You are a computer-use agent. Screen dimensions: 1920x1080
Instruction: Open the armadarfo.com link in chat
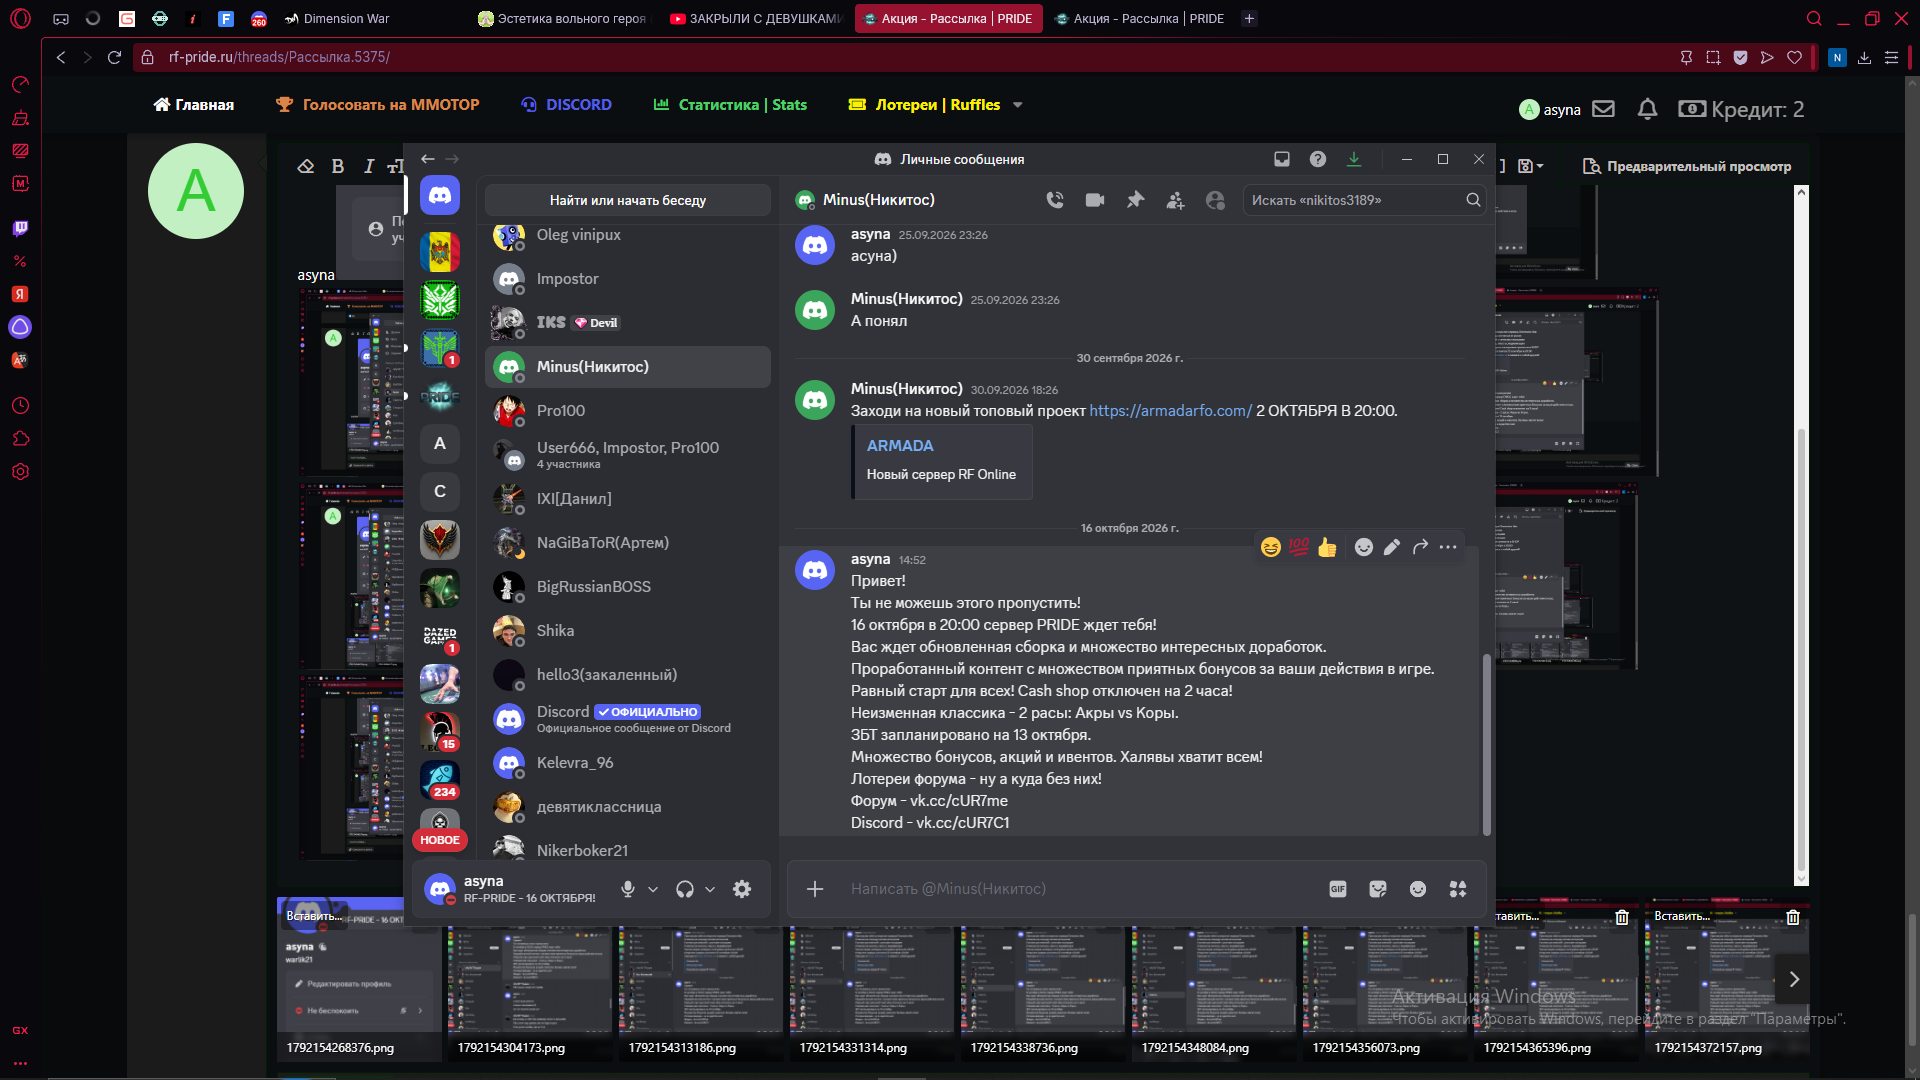pos(1170,411)
